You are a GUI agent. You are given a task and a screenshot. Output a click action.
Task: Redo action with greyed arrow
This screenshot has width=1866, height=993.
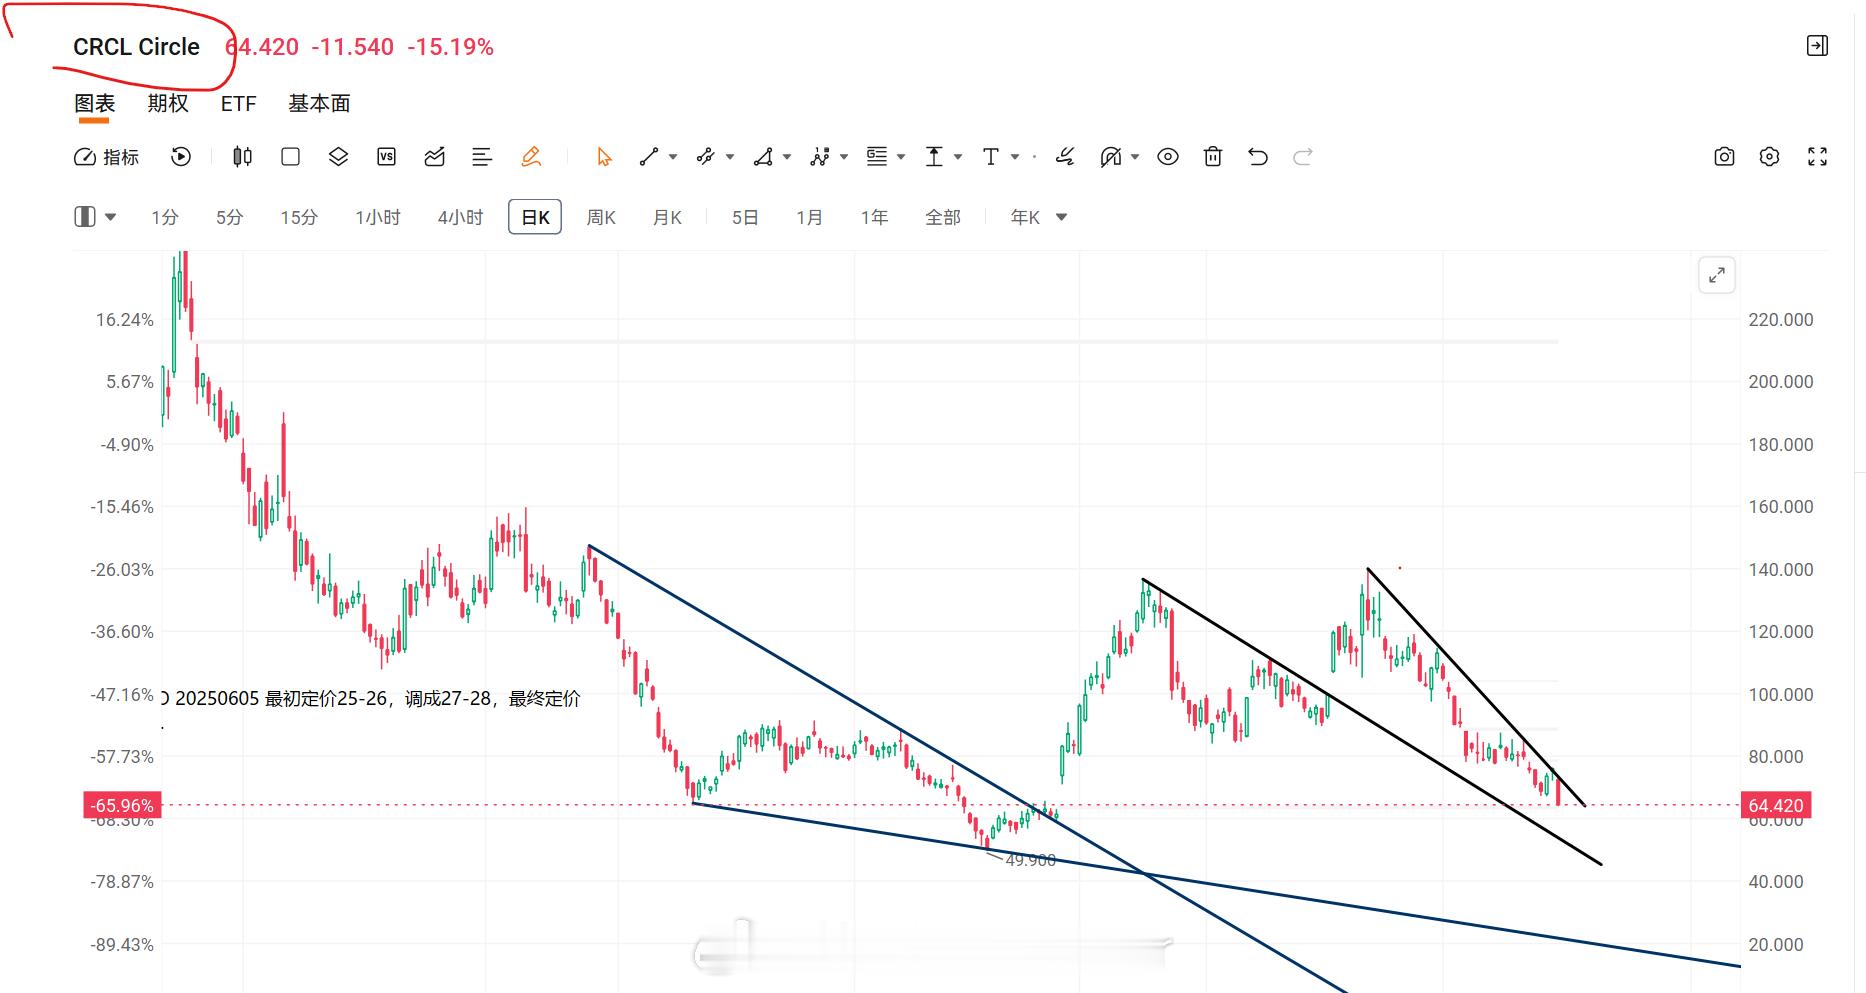coord(1303,157)
